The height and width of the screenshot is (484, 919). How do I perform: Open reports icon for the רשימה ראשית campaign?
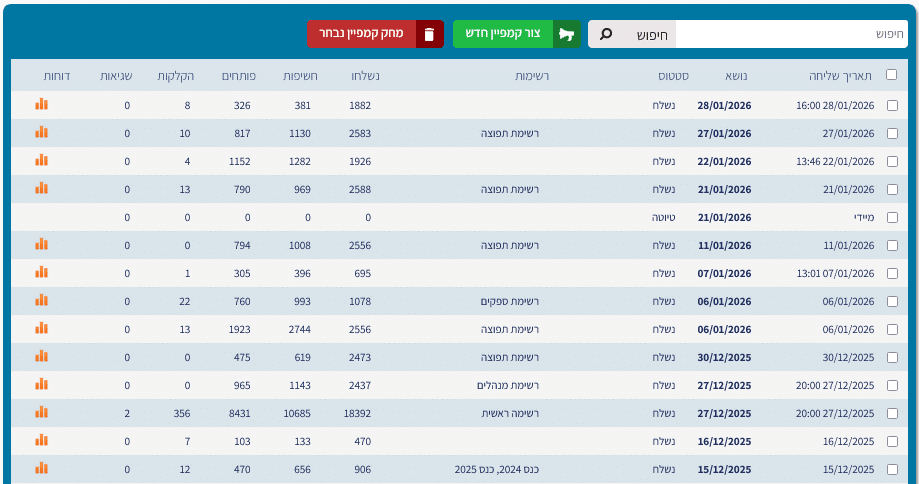click(41, 412)
